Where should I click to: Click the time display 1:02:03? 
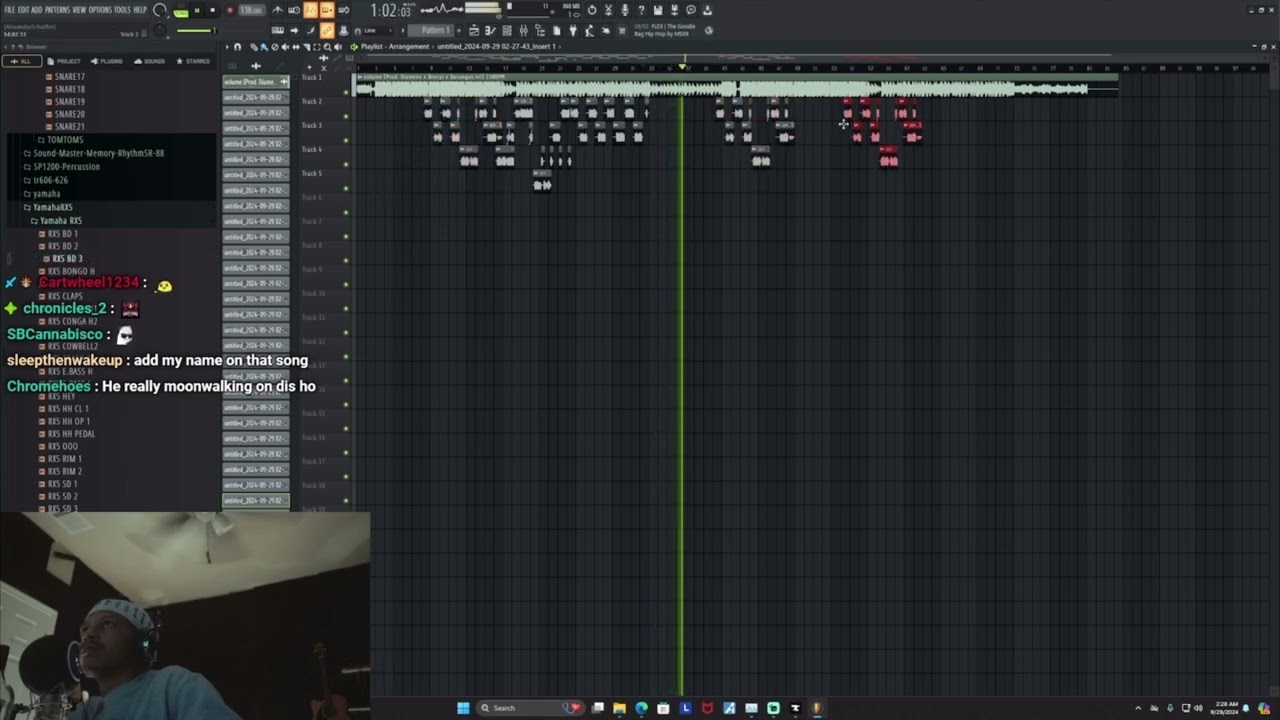[x=391, y=11]
